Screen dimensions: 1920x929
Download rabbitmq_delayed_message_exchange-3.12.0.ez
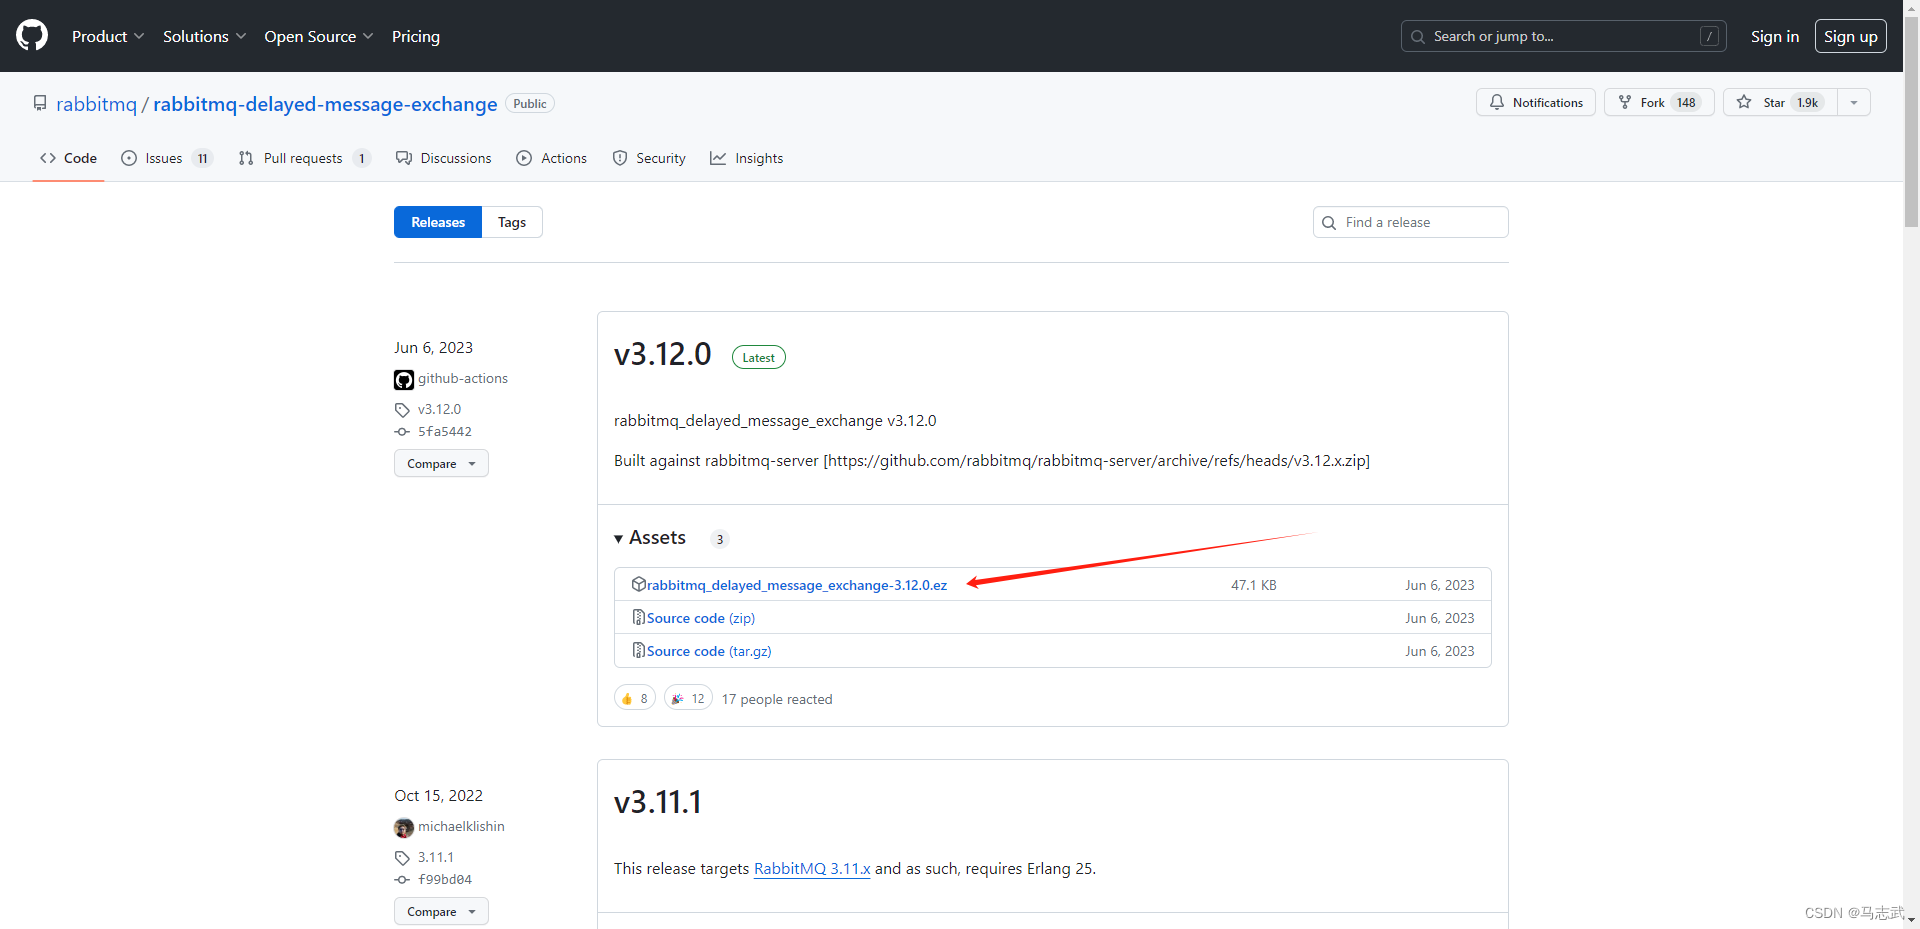coord(797,585)
